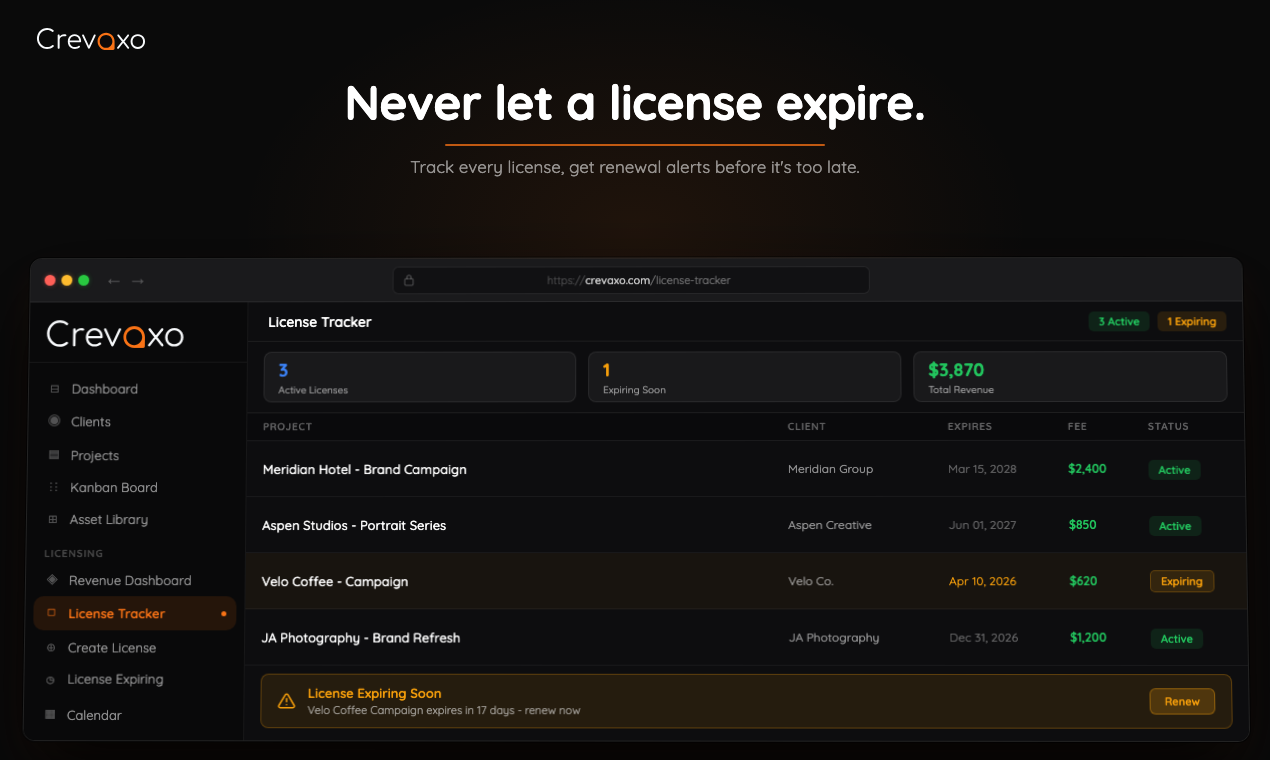Click the orange dot beside License Tracker
Image resolution: width=1270 pixels, height=760 pixels.
[x=223, y=613]
